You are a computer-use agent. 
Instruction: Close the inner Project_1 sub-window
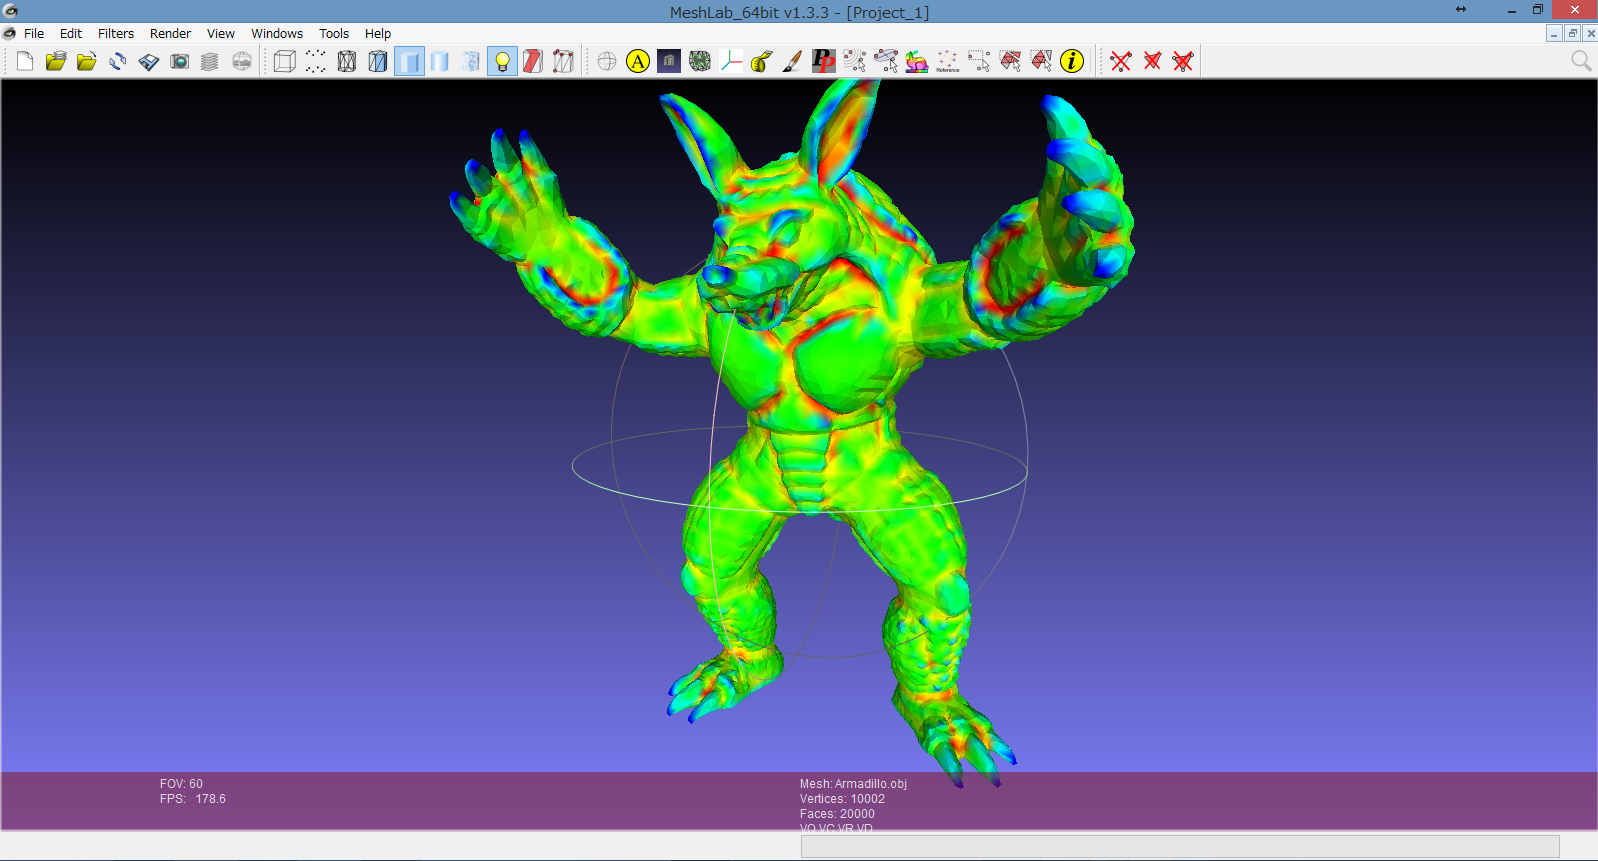pos(1590,33)
